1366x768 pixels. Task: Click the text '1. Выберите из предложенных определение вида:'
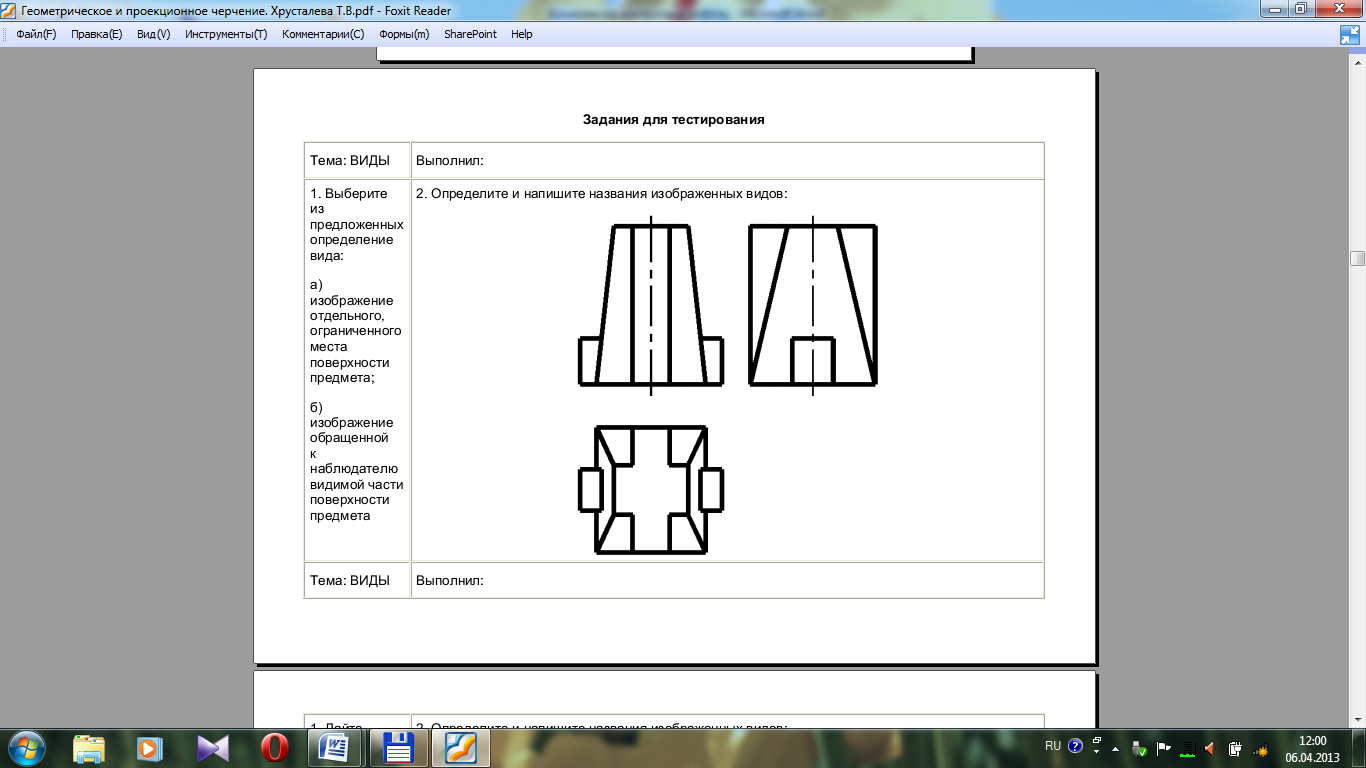tap(357, 224)
